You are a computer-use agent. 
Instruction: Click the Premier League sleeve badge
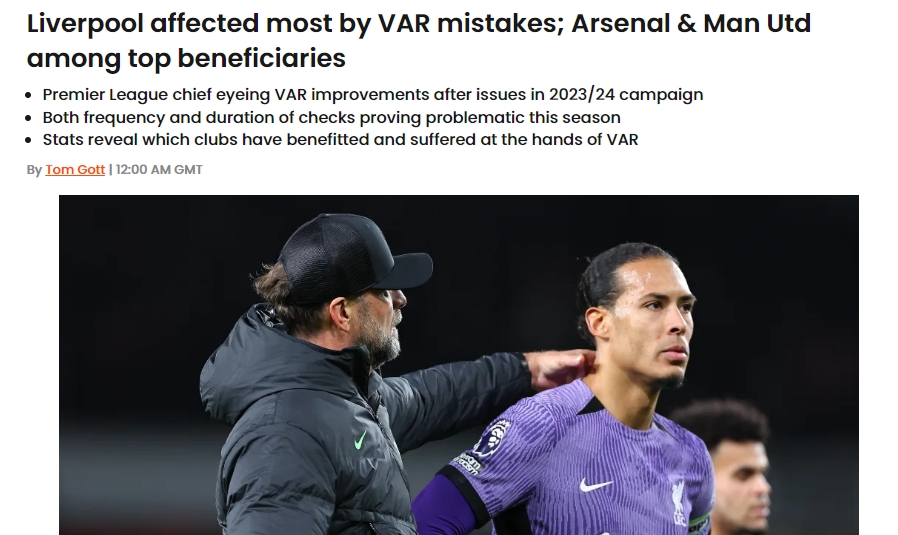coord(491,440)
